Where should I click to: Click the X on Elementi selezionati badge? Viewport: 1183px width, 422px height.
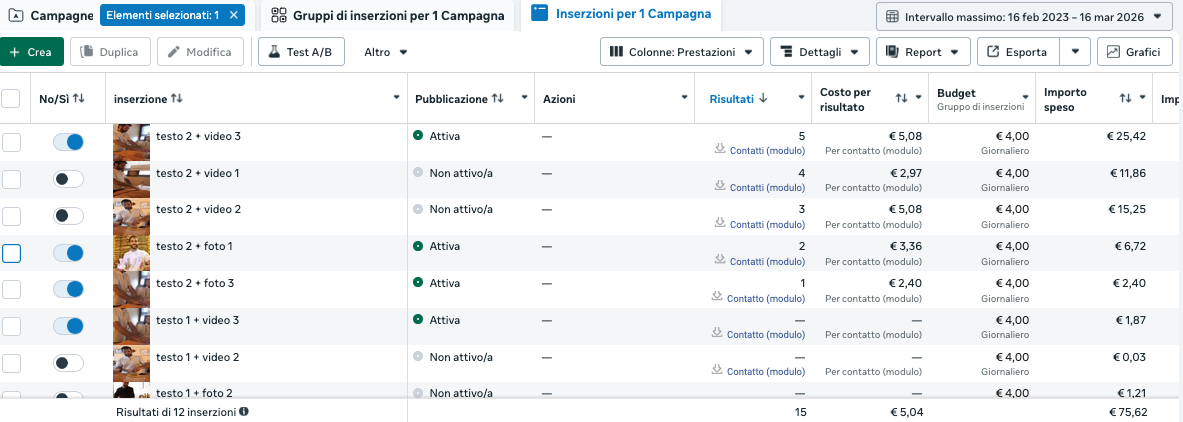[x=233, y=15]
